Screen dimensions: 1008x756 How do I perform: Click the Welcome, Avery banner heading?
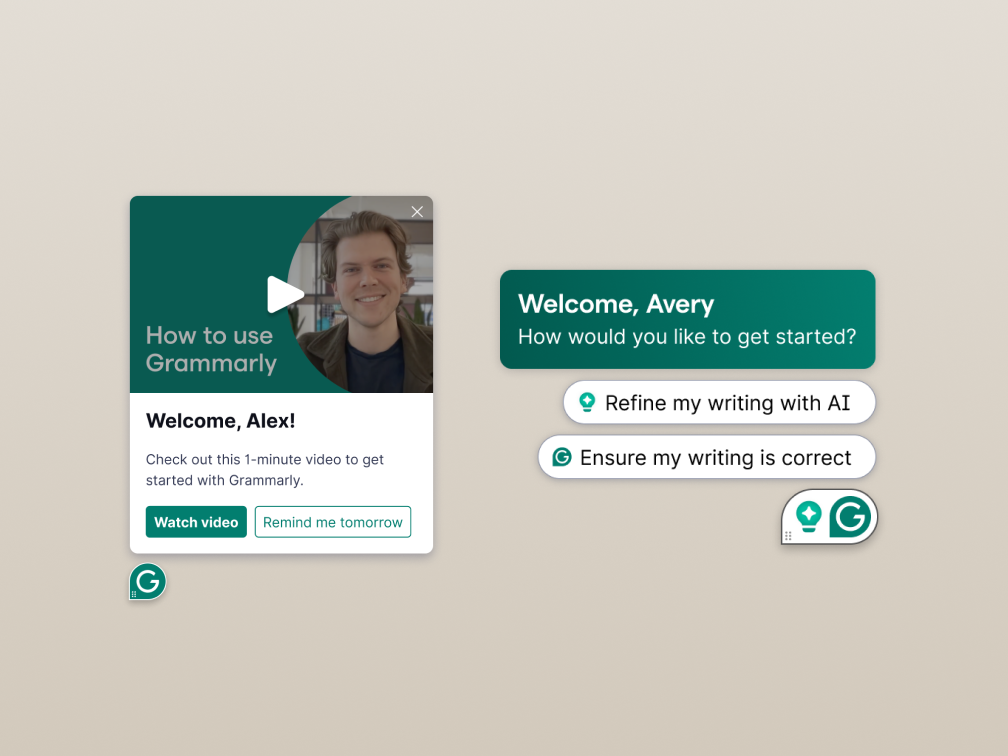click(616, 304)
